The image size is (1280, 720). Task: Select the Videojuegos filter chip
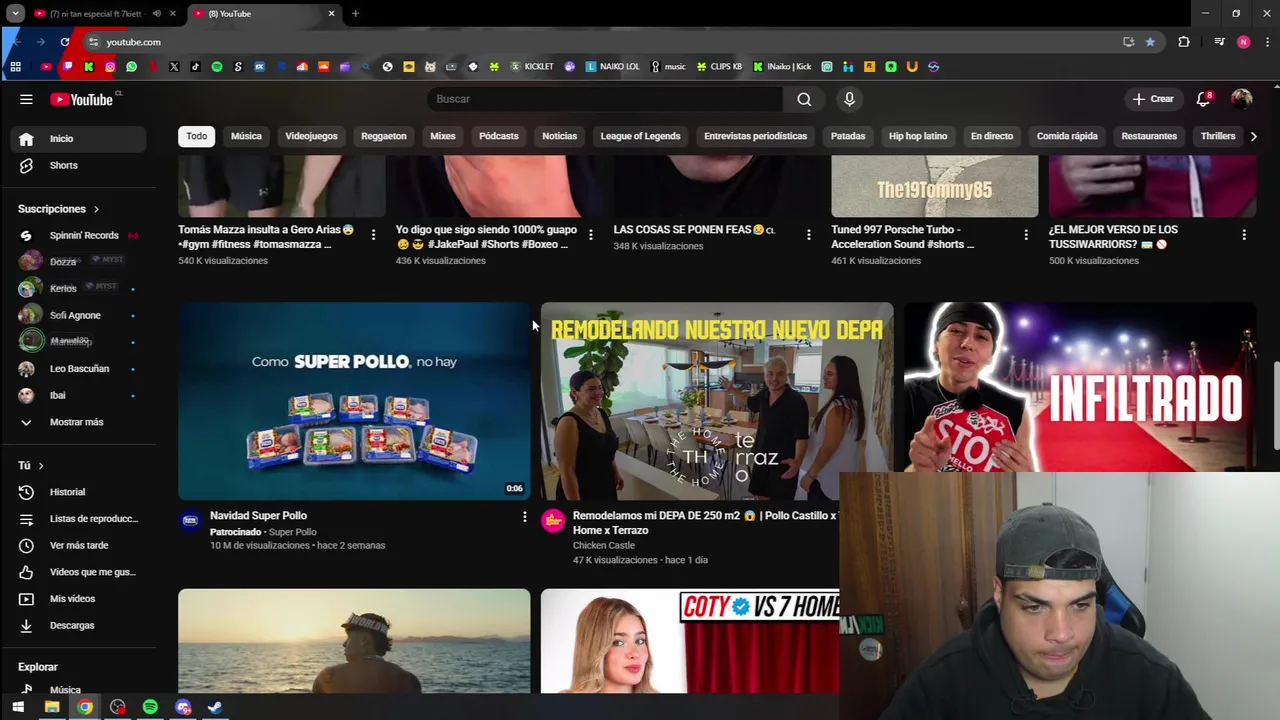311,136
